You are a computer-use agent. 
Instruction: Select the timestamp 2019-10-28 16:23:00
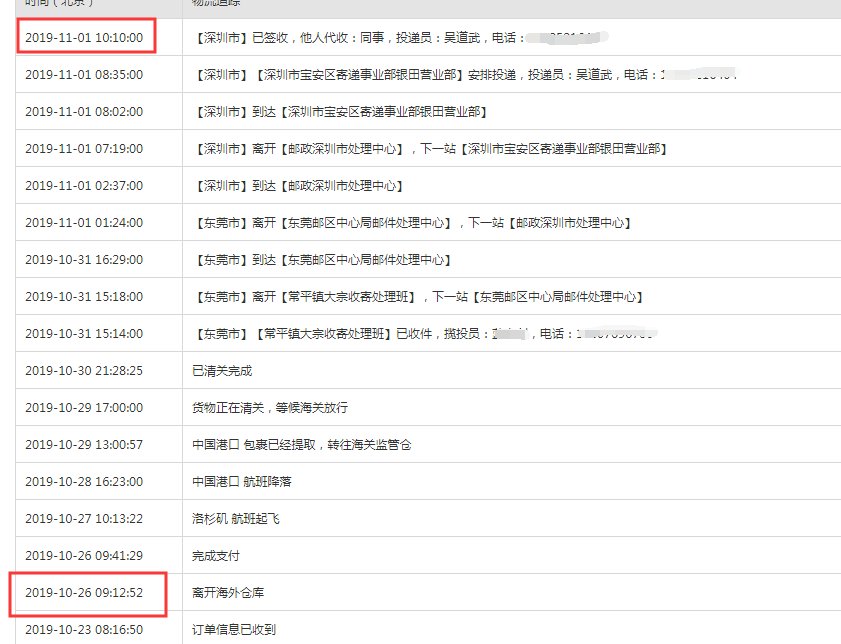click(x=84, y=482)
